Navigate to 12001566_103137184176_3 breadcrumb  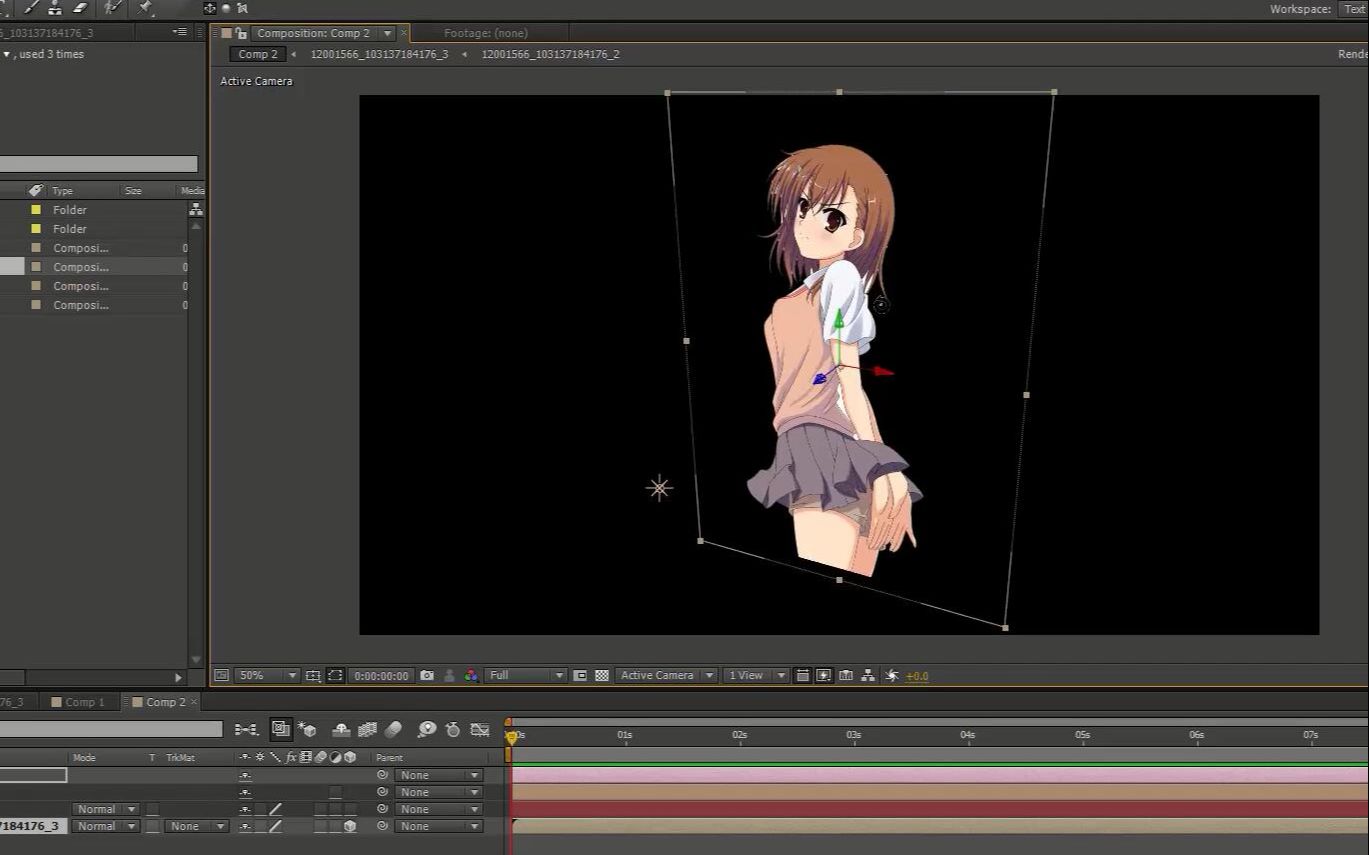click(x=379, y=54)
